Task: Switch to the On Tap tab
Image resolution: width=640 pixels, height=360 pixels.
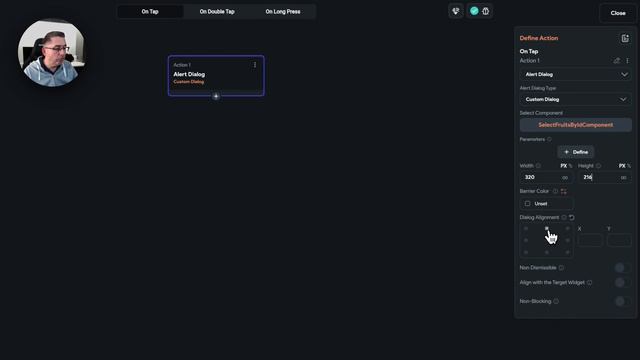Action: [150, 11]
